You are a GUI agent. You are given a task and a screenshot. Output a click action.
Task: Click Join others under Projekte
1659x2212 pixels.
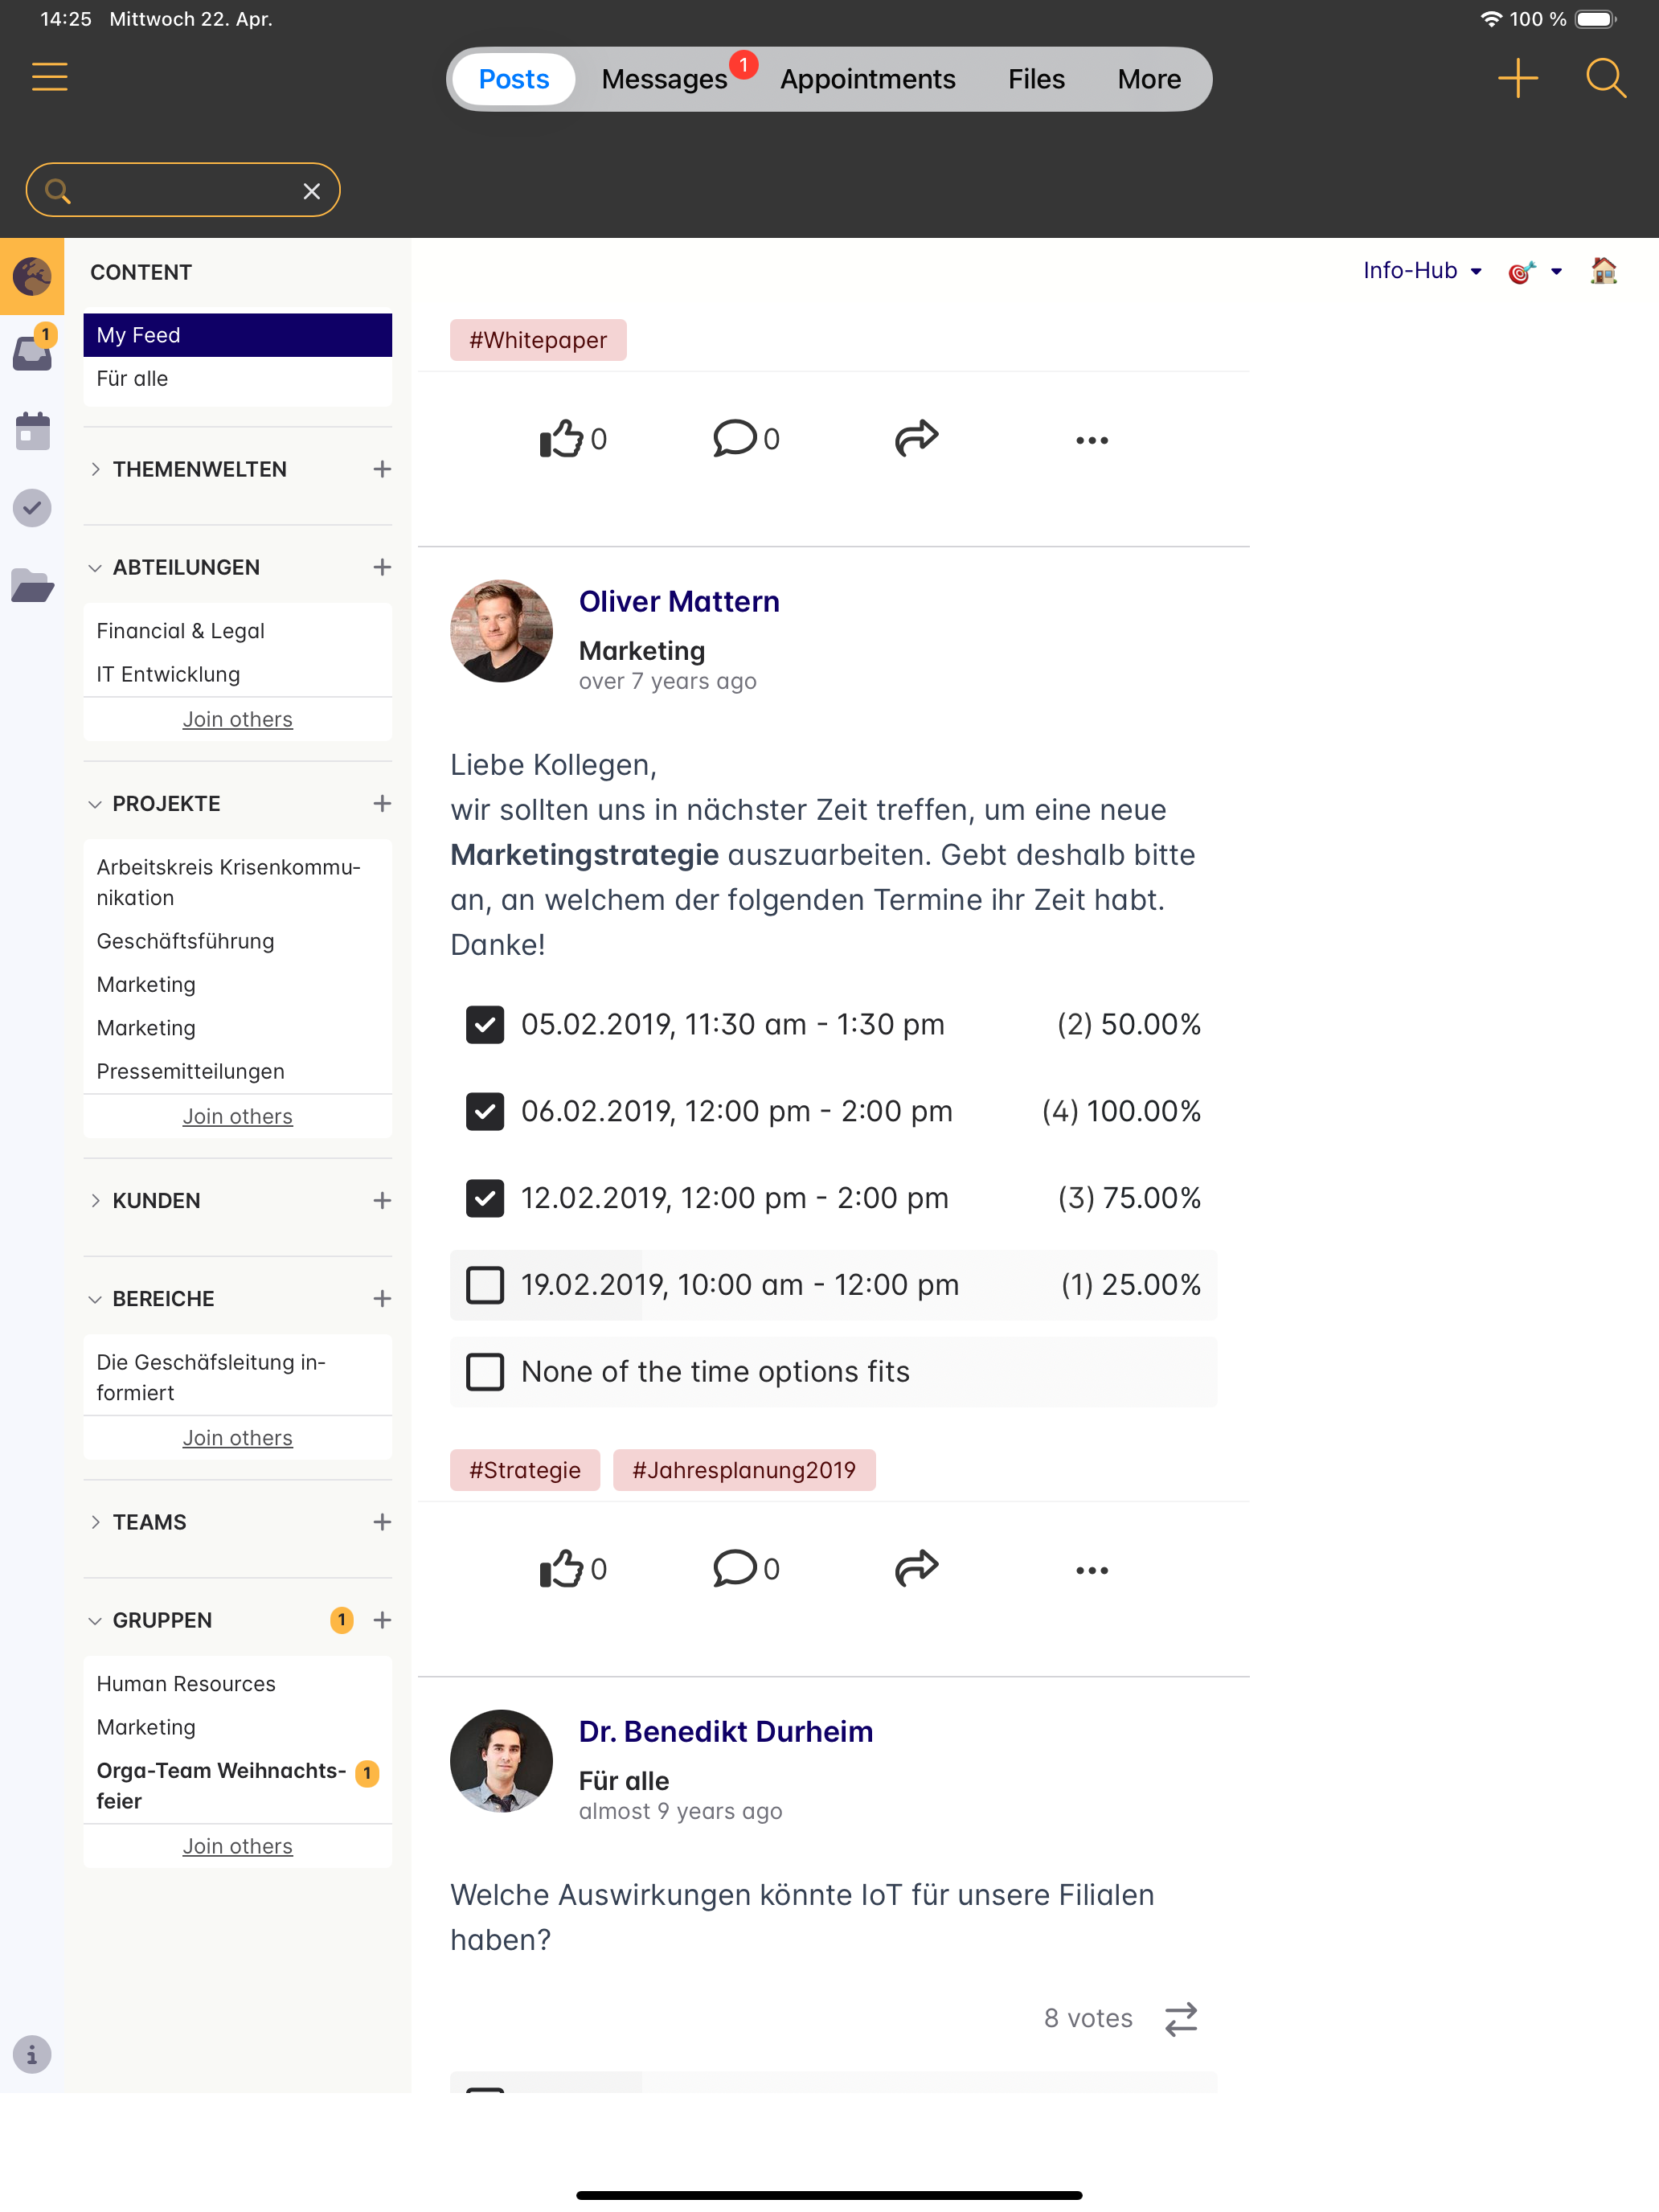tap(238, 1117)
